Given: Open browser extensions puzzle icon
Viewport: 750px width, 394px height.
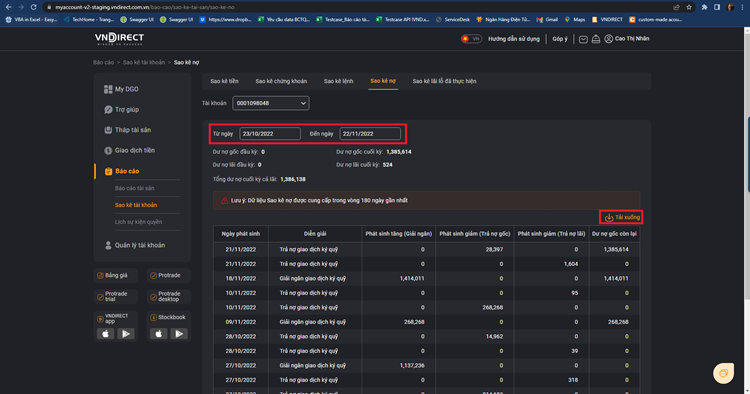Looking at the screenshot, I should pyautogui.click(x=704, y=7).
